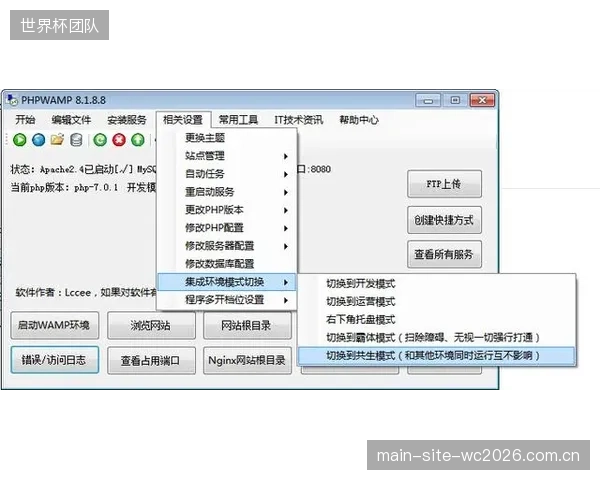600x480 pixels.
Task: Open the IT技术资讯 menu
Action: pos(299,120)
